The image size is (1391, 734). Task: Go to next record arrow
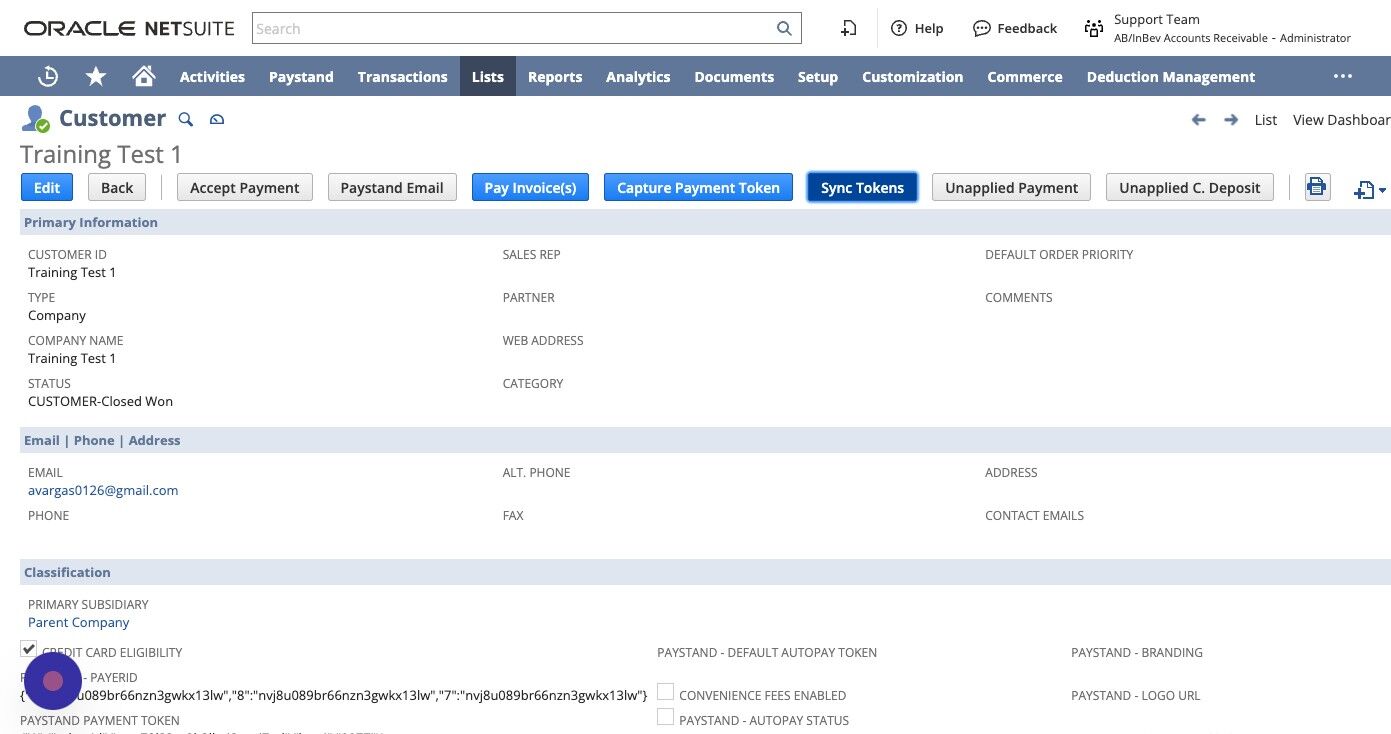(1231, 120)
